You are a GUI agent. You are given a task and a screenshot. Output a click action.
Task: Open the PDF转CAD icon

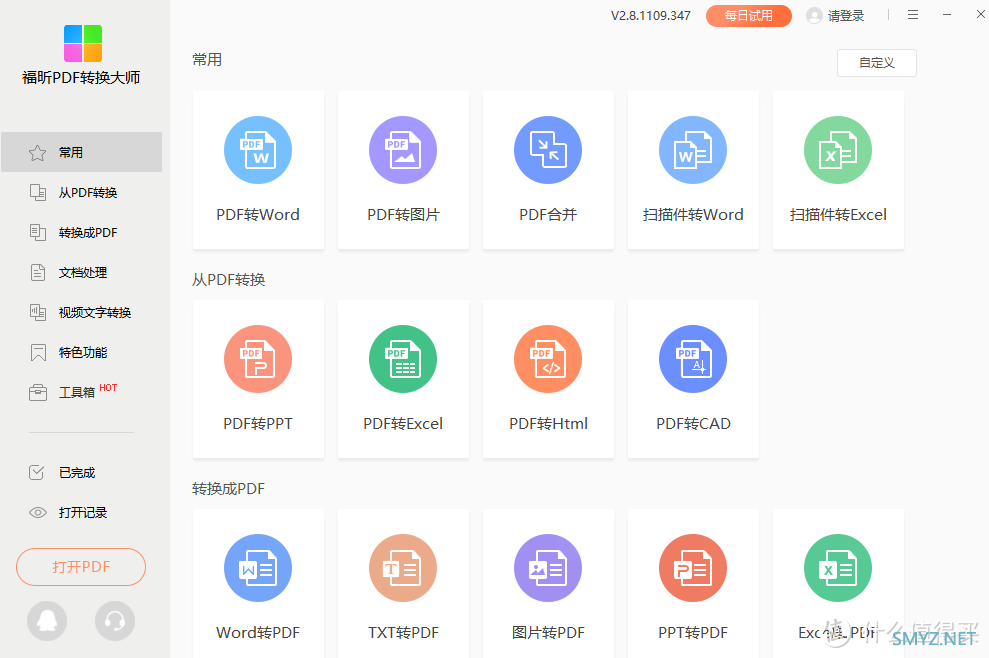[x=693, y=359]
